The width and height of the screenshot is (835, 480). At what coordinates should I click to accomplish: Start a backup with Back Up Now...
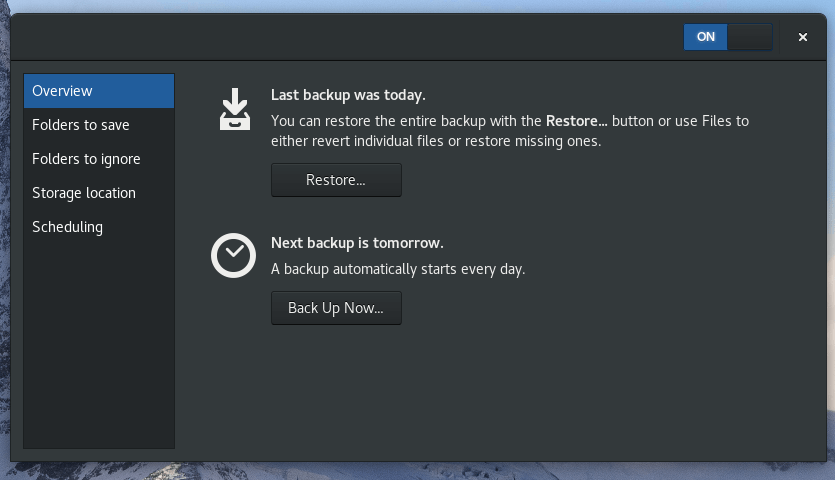click(x=336, y=308)
